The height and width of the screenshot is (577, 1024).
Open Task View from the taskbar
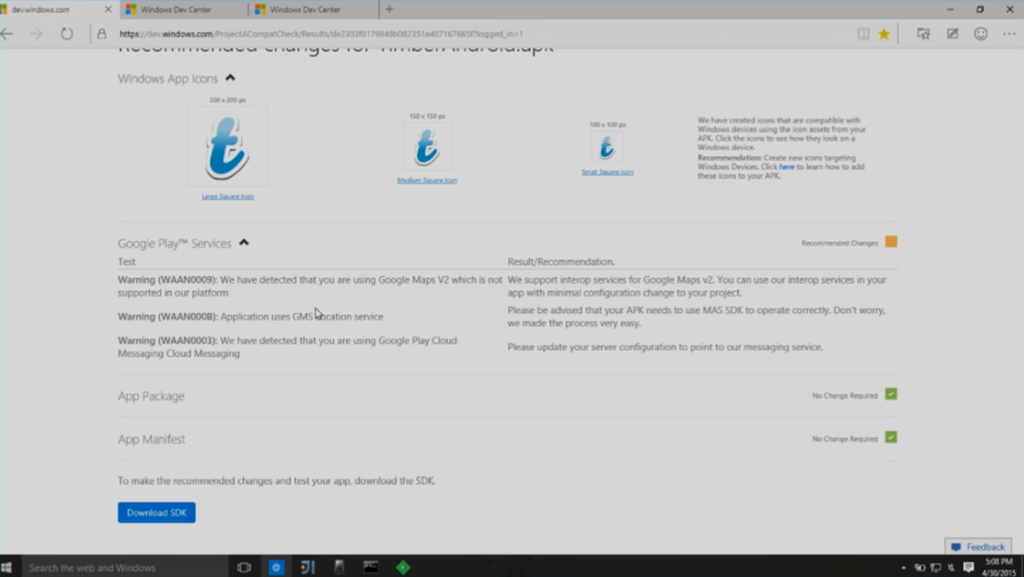[244, 567]
